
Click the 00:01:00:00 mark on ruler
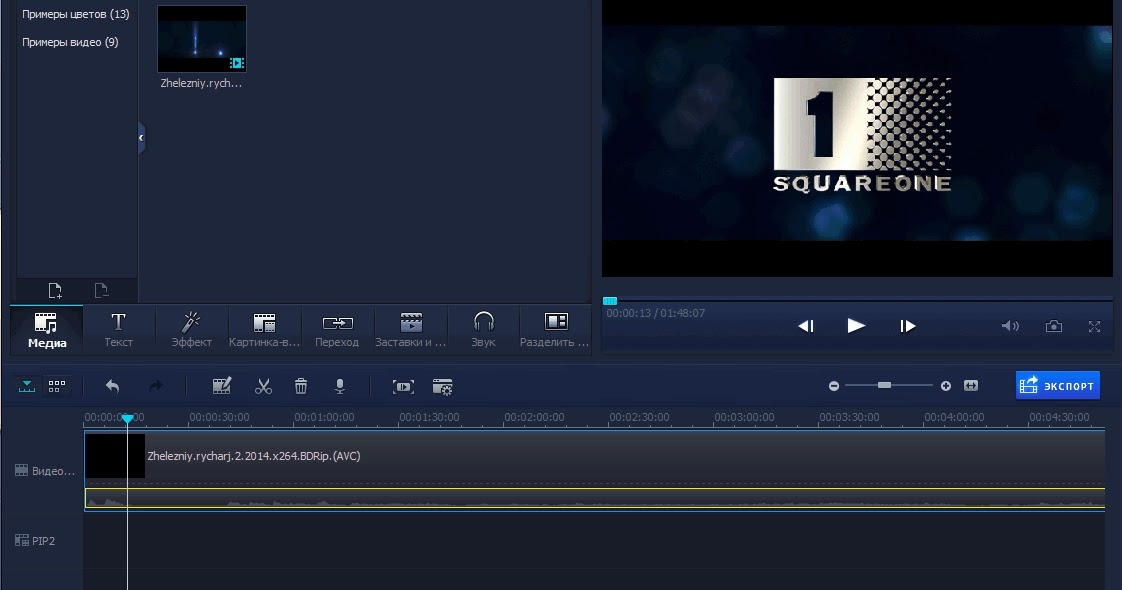click(x=324, y=417)
